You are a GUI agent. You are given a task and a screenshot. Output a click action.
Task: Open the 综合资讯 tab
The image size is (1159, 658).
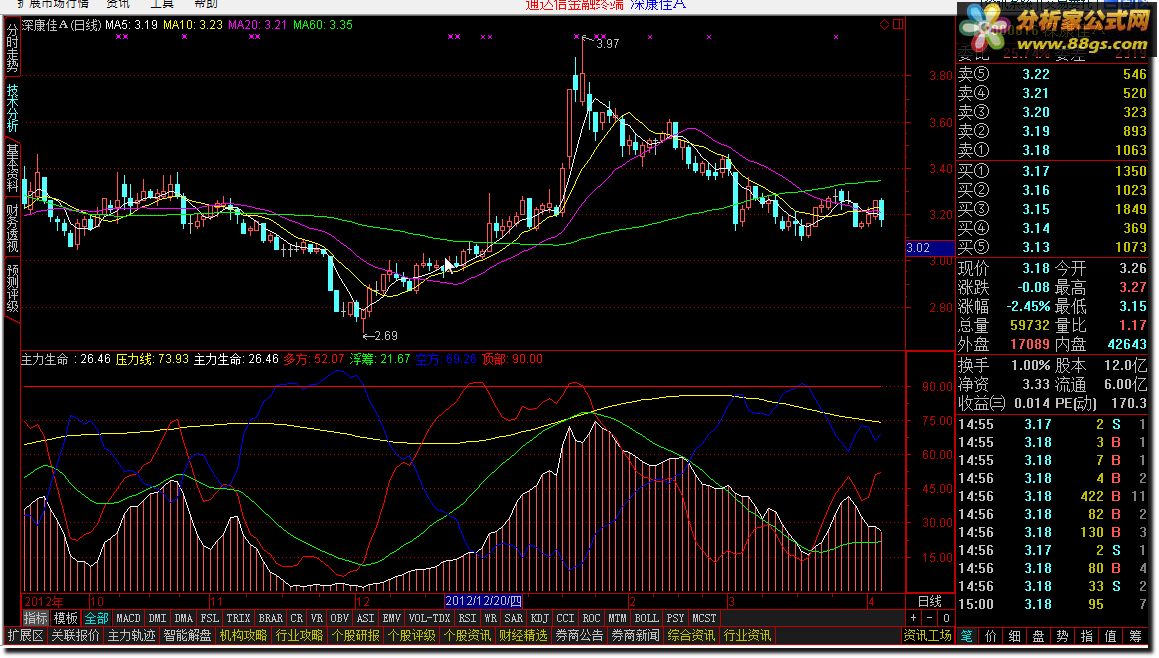(691, 636)
